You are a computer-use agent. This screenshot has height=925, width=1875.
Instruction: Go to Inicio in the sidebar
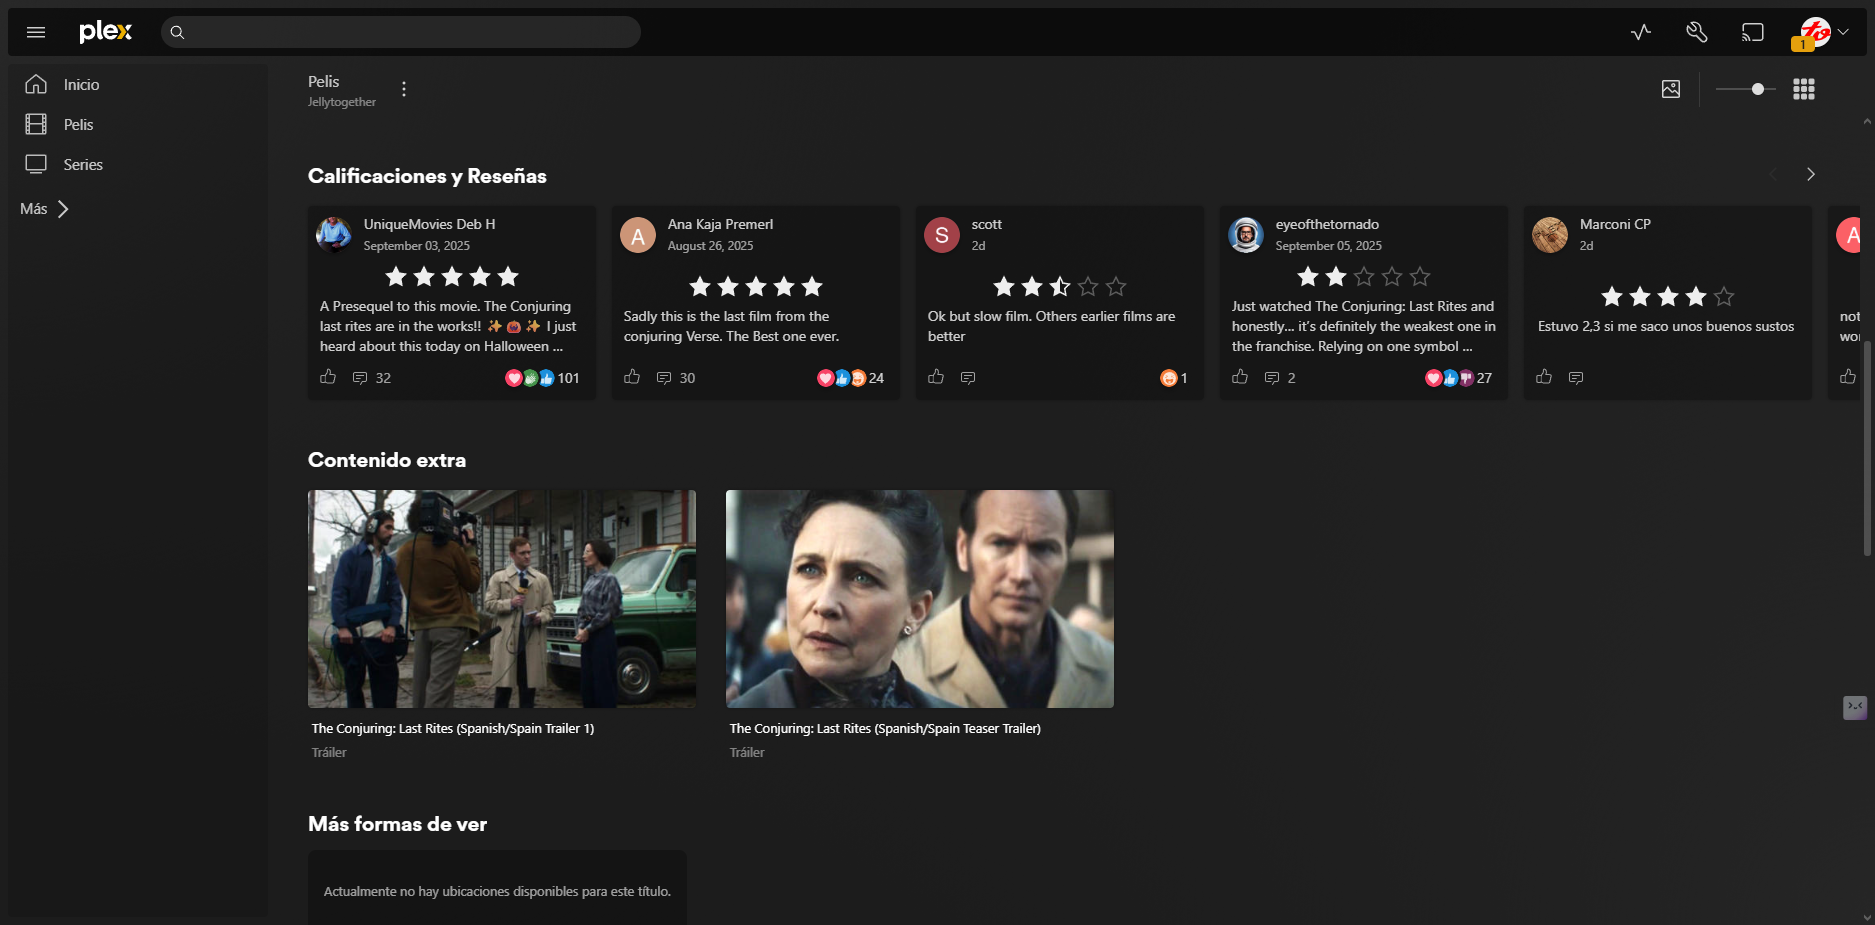click(80, 85)
